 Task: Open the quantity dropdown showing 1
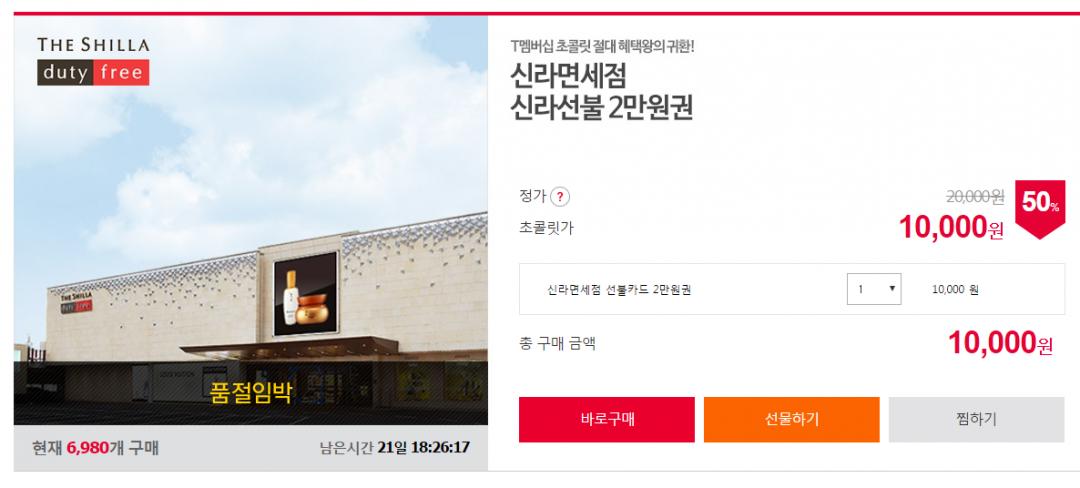(x=873, y=289)
